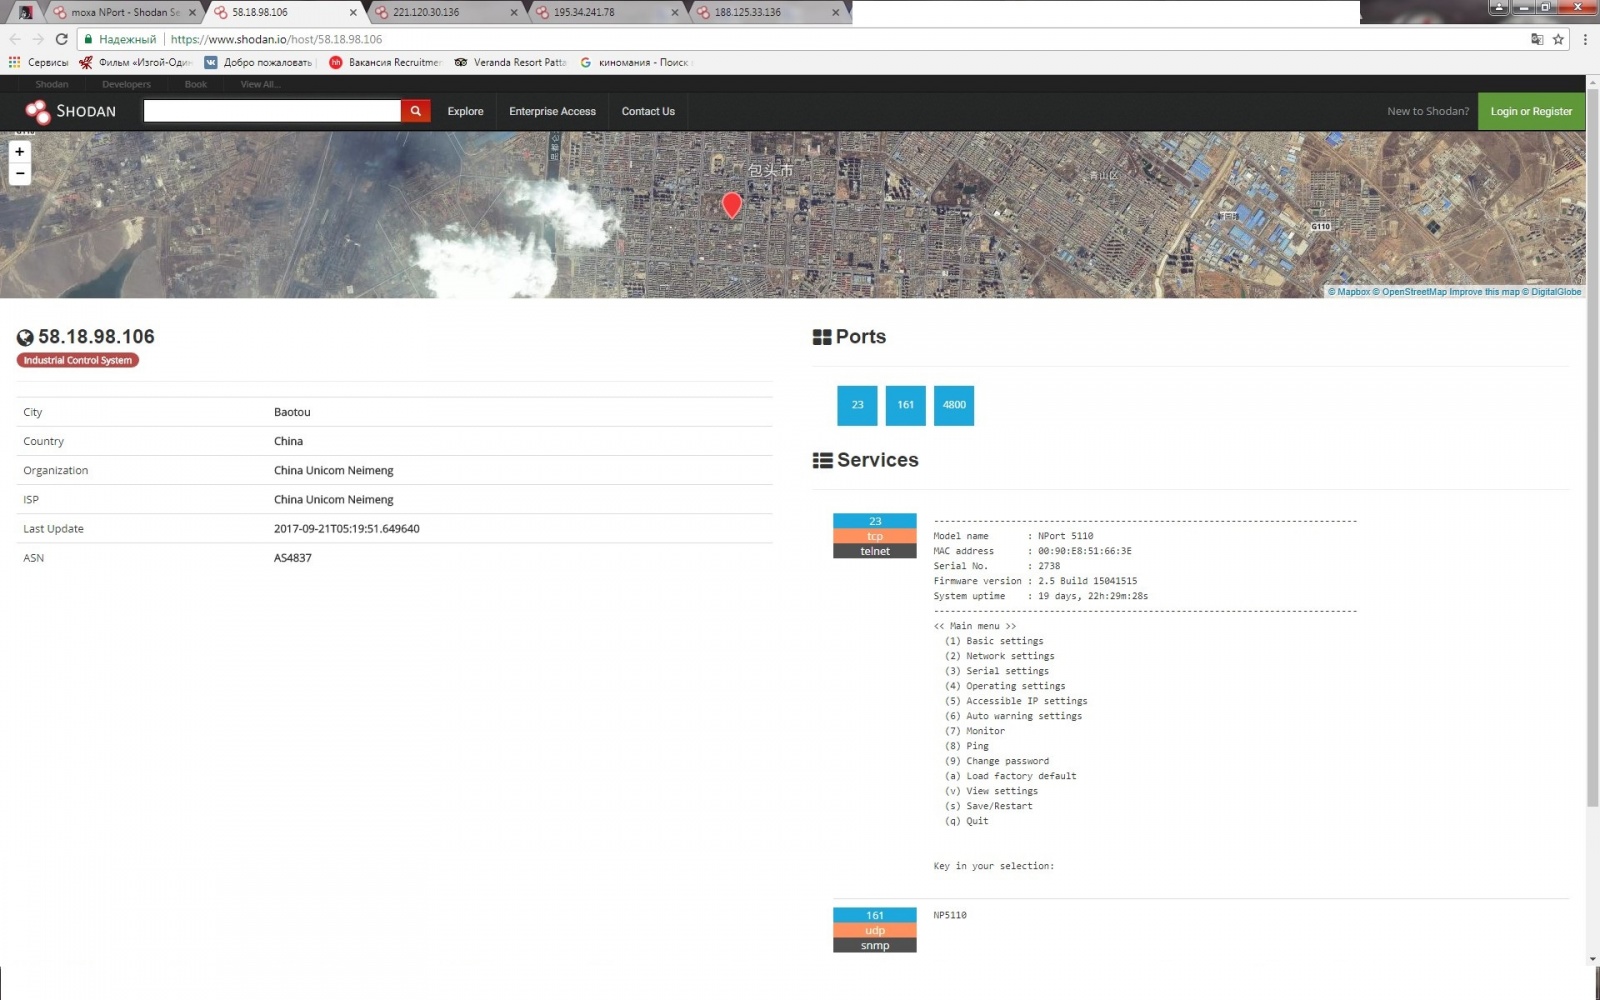Image resolution: width=1600 pixels, height=1000 pixels.
Task: Select the port 161 tile
Action: point(905,405)
